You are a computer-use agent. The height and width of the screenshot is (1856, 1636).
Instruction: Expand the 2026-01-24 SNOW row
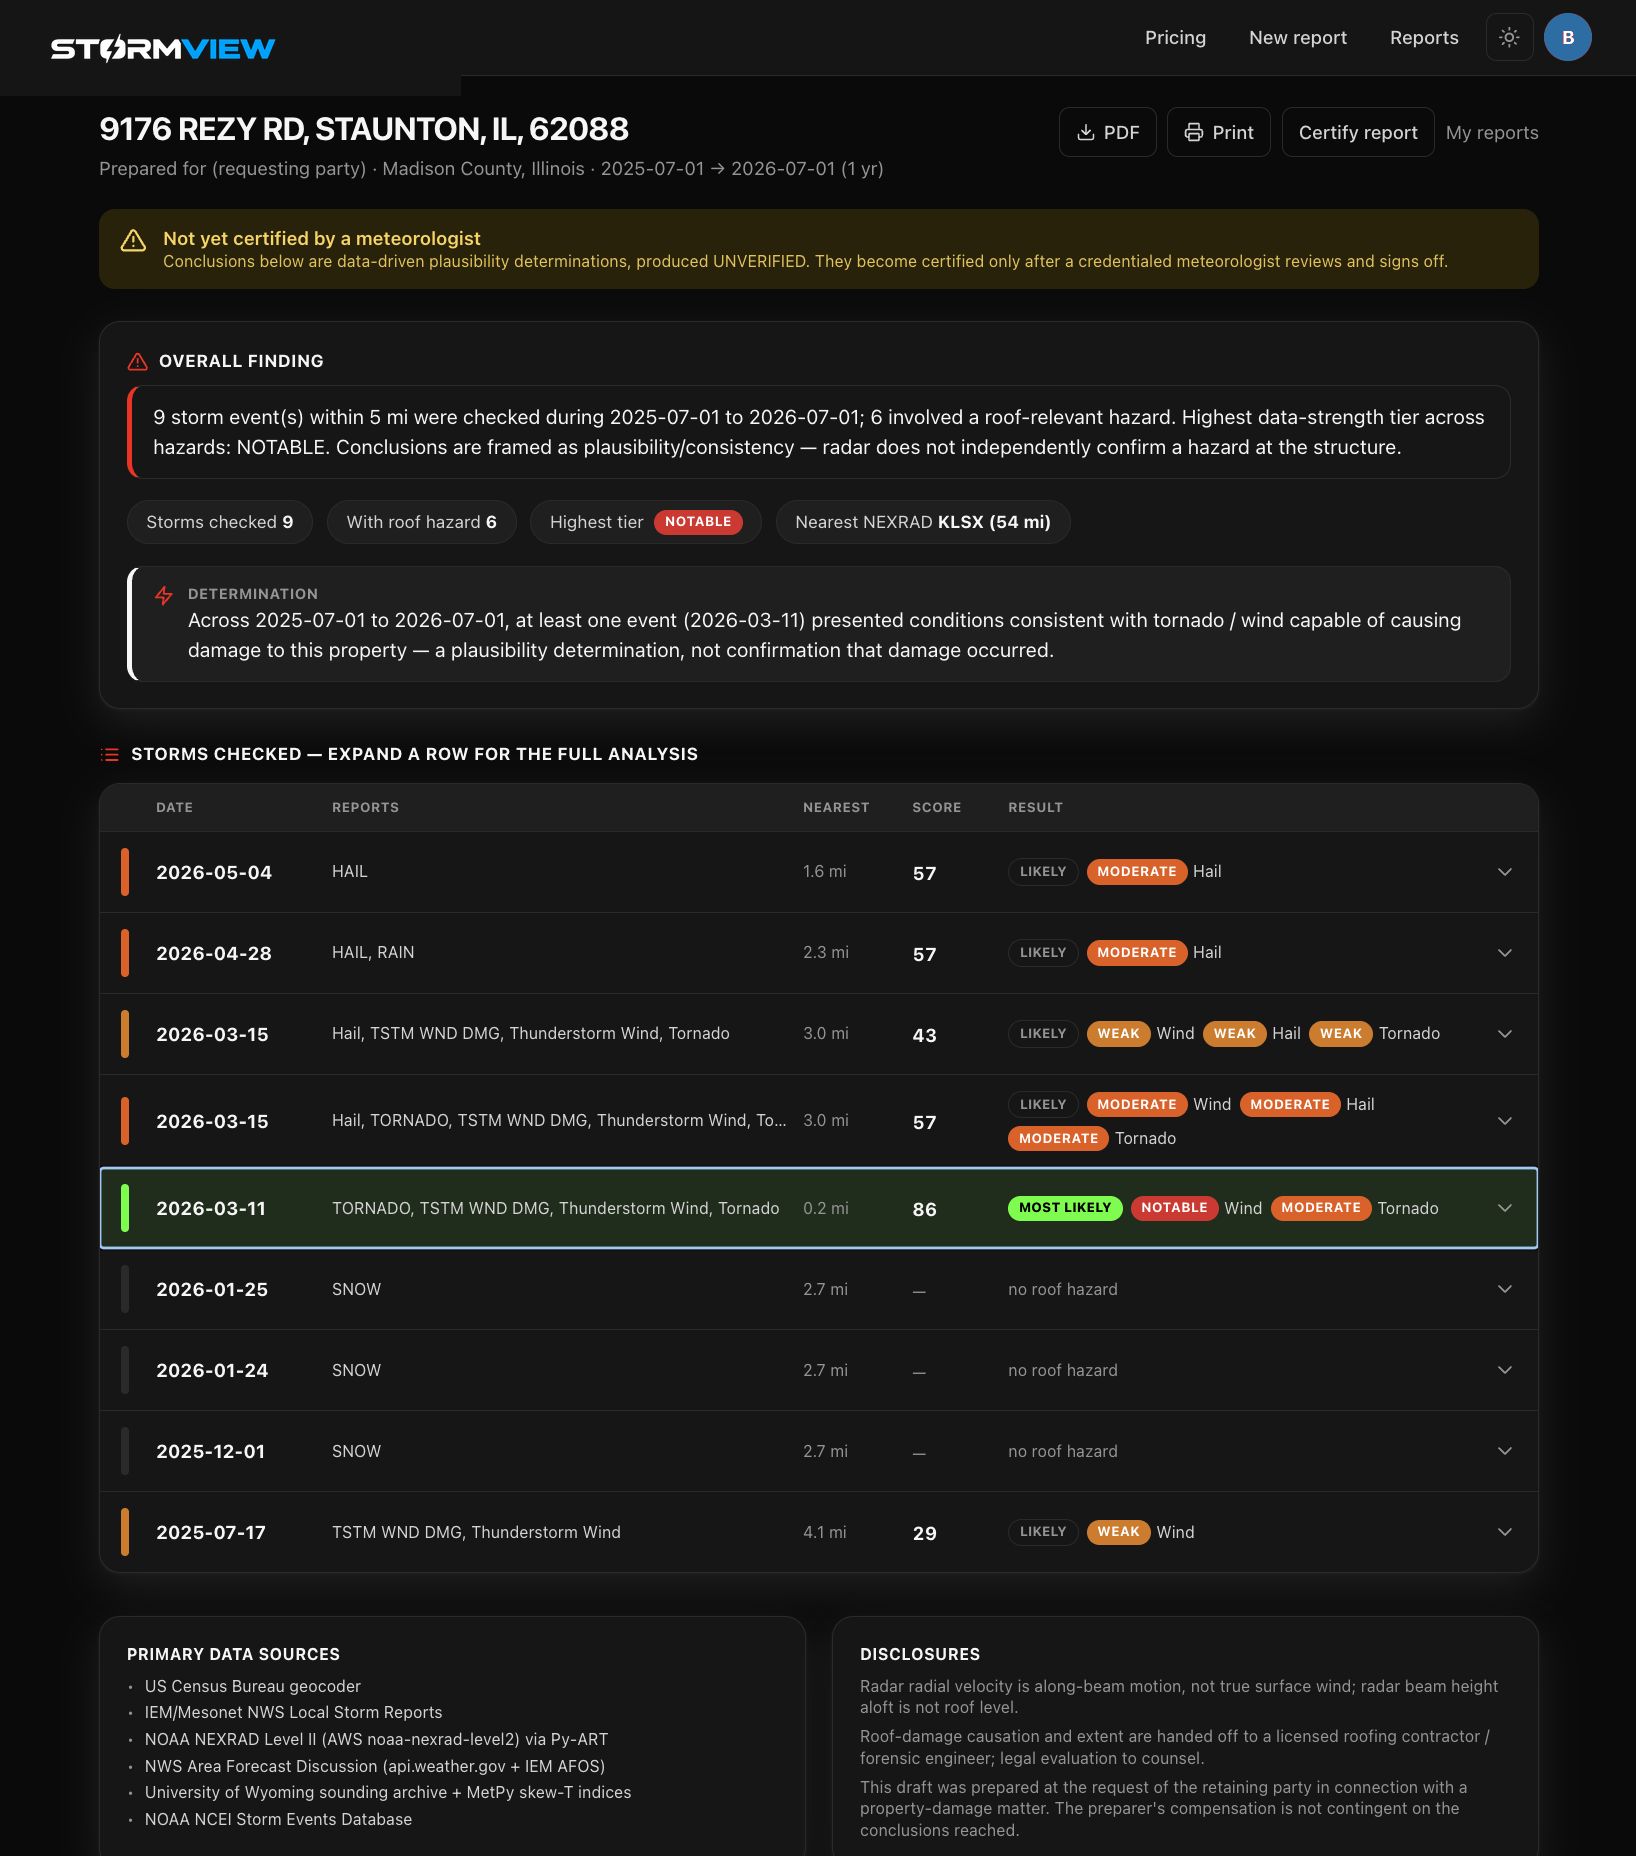pyautogui.click(x=819, y=1370)
